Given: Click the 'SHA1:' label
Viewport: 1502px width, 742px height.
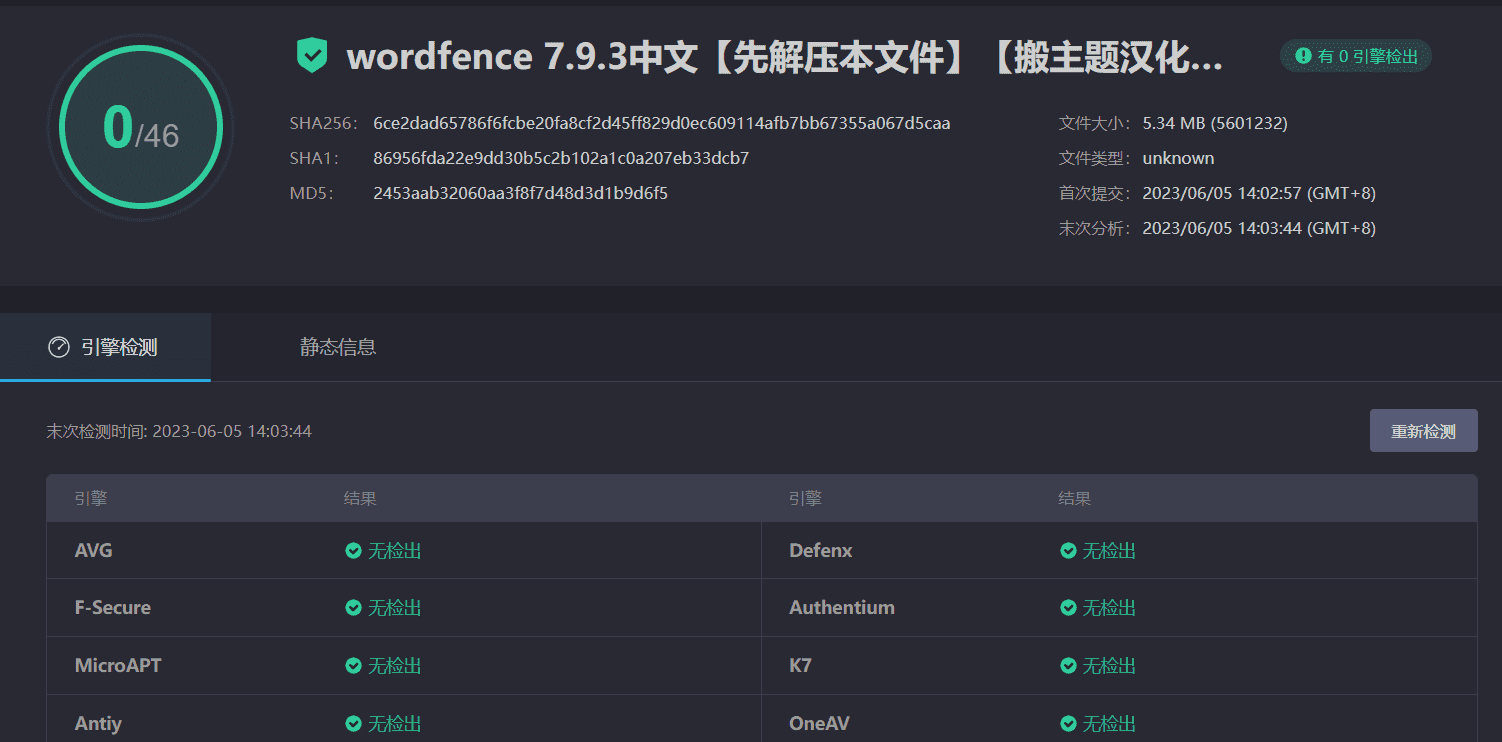Looking at the screenshot, I should pos(314,158).
